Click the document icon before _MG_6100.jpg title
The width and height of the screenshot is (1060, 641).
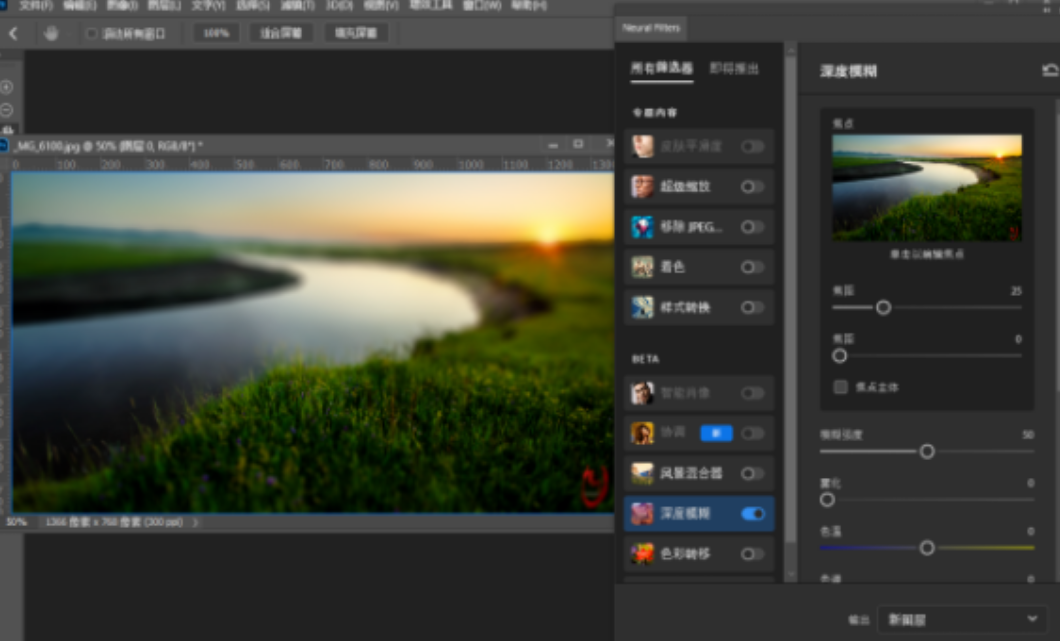[x=4, y=145]
